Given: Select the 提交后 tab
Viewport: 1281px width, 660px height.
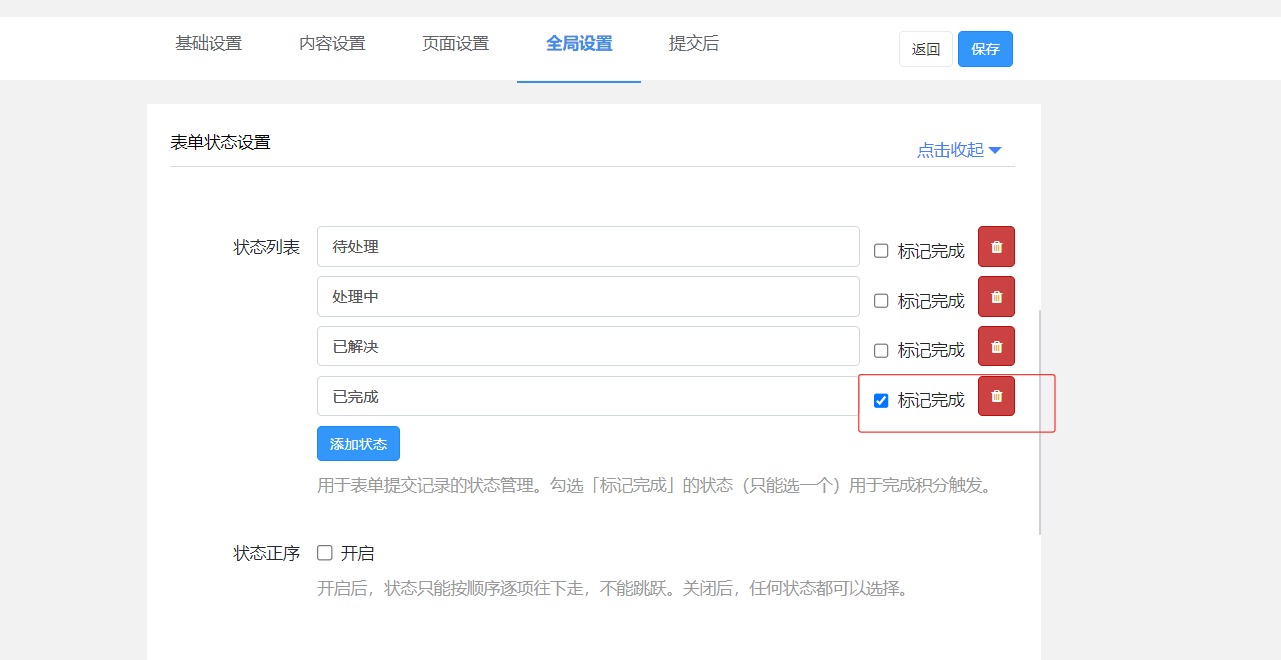Looking at the screenshot, I should 693,44.
